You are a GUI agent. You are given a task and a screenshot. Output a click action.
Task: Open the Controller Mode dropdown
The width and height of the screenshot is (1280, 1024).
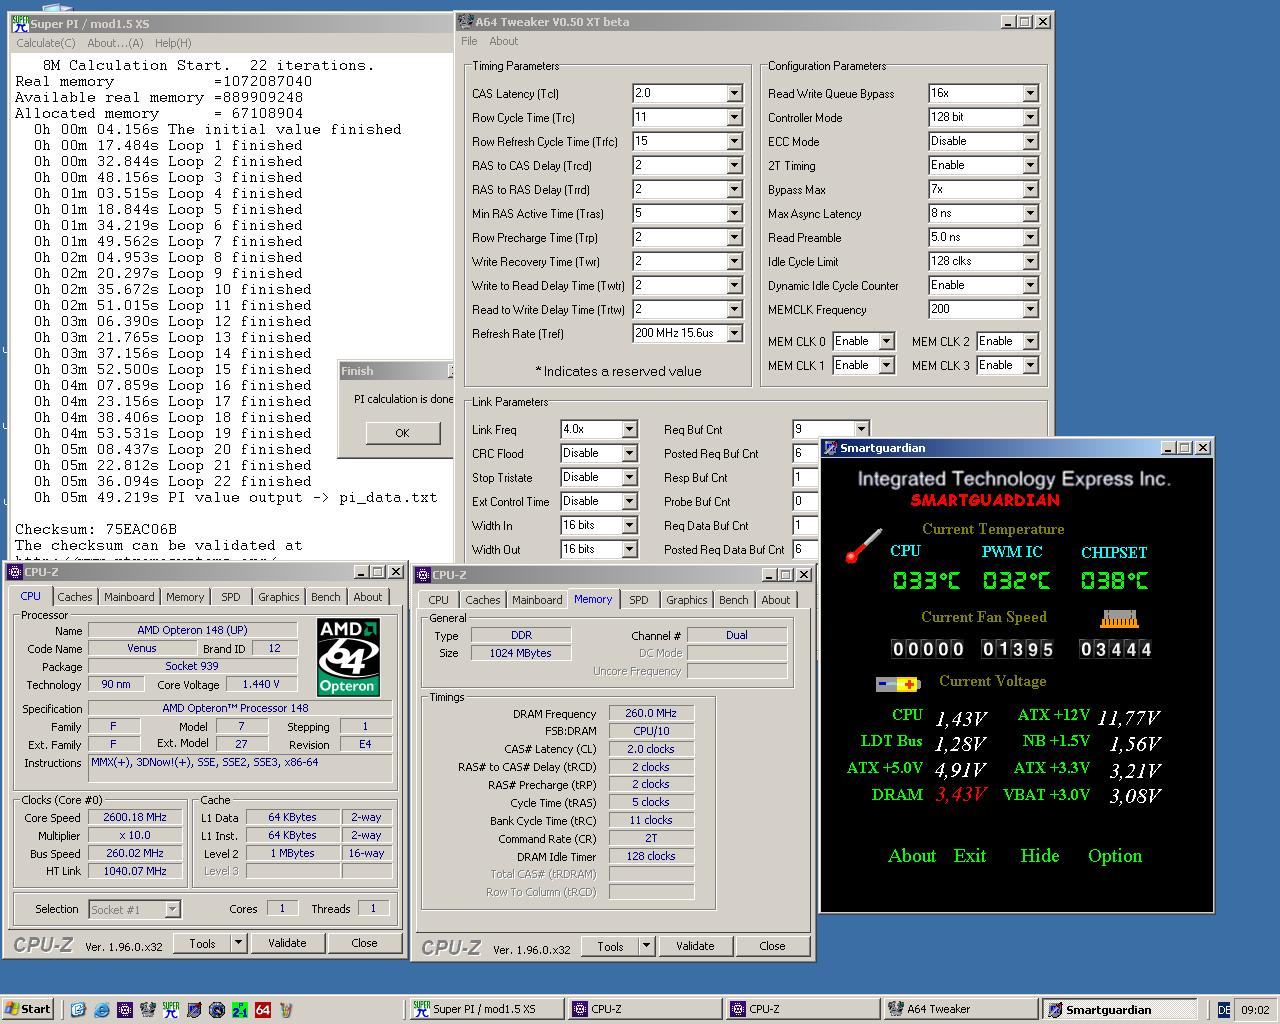point(1030,117)
